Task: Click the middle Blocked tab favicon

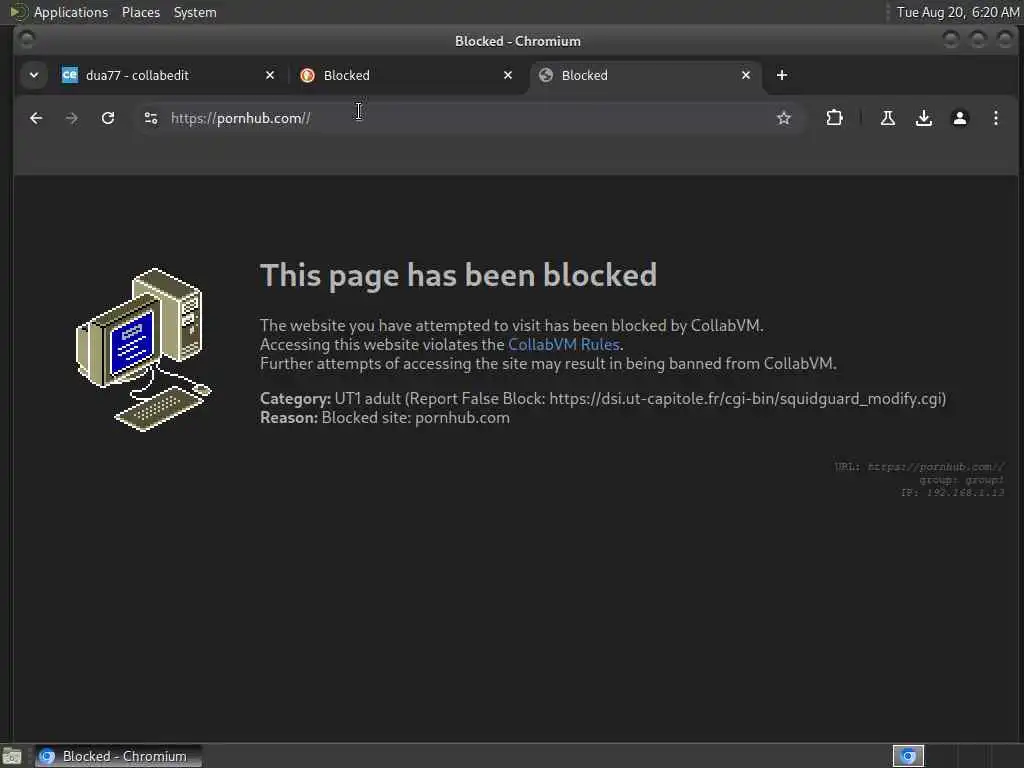Action: (x=307, y=75)
